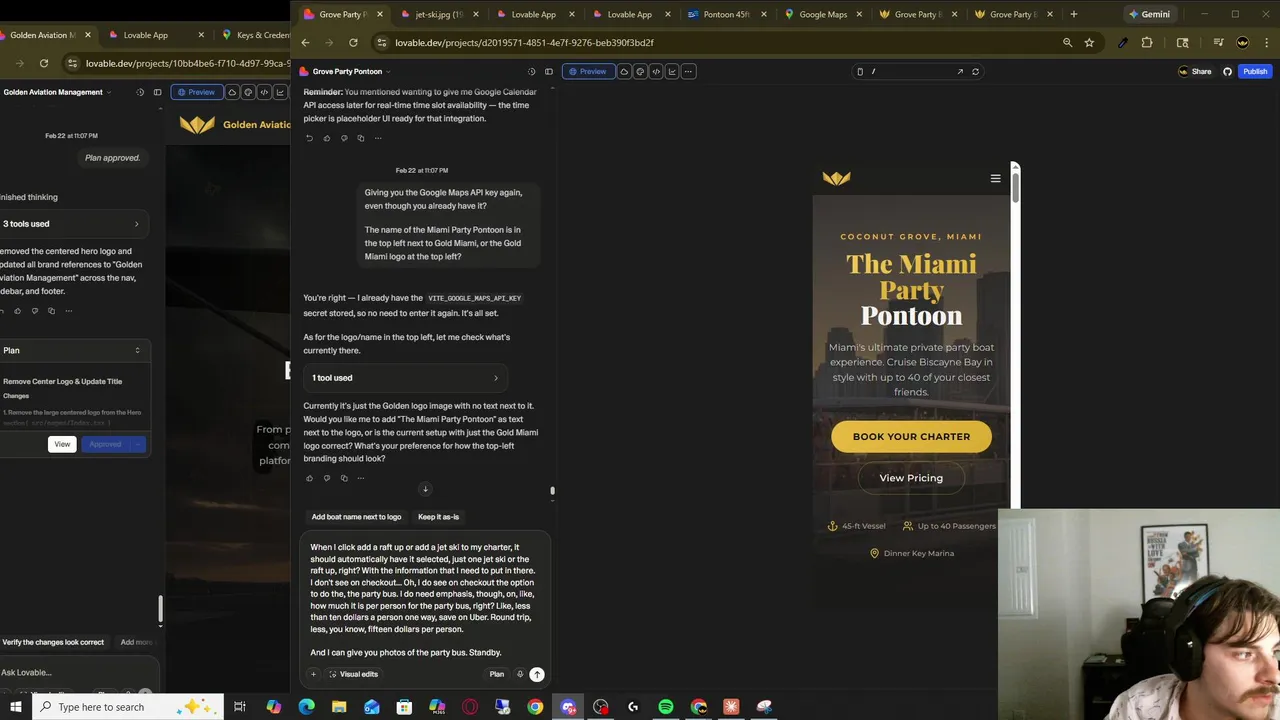Click the lovable.dev address bar in front window
This screenshot has width=1280, height=720.
[715, 43]
